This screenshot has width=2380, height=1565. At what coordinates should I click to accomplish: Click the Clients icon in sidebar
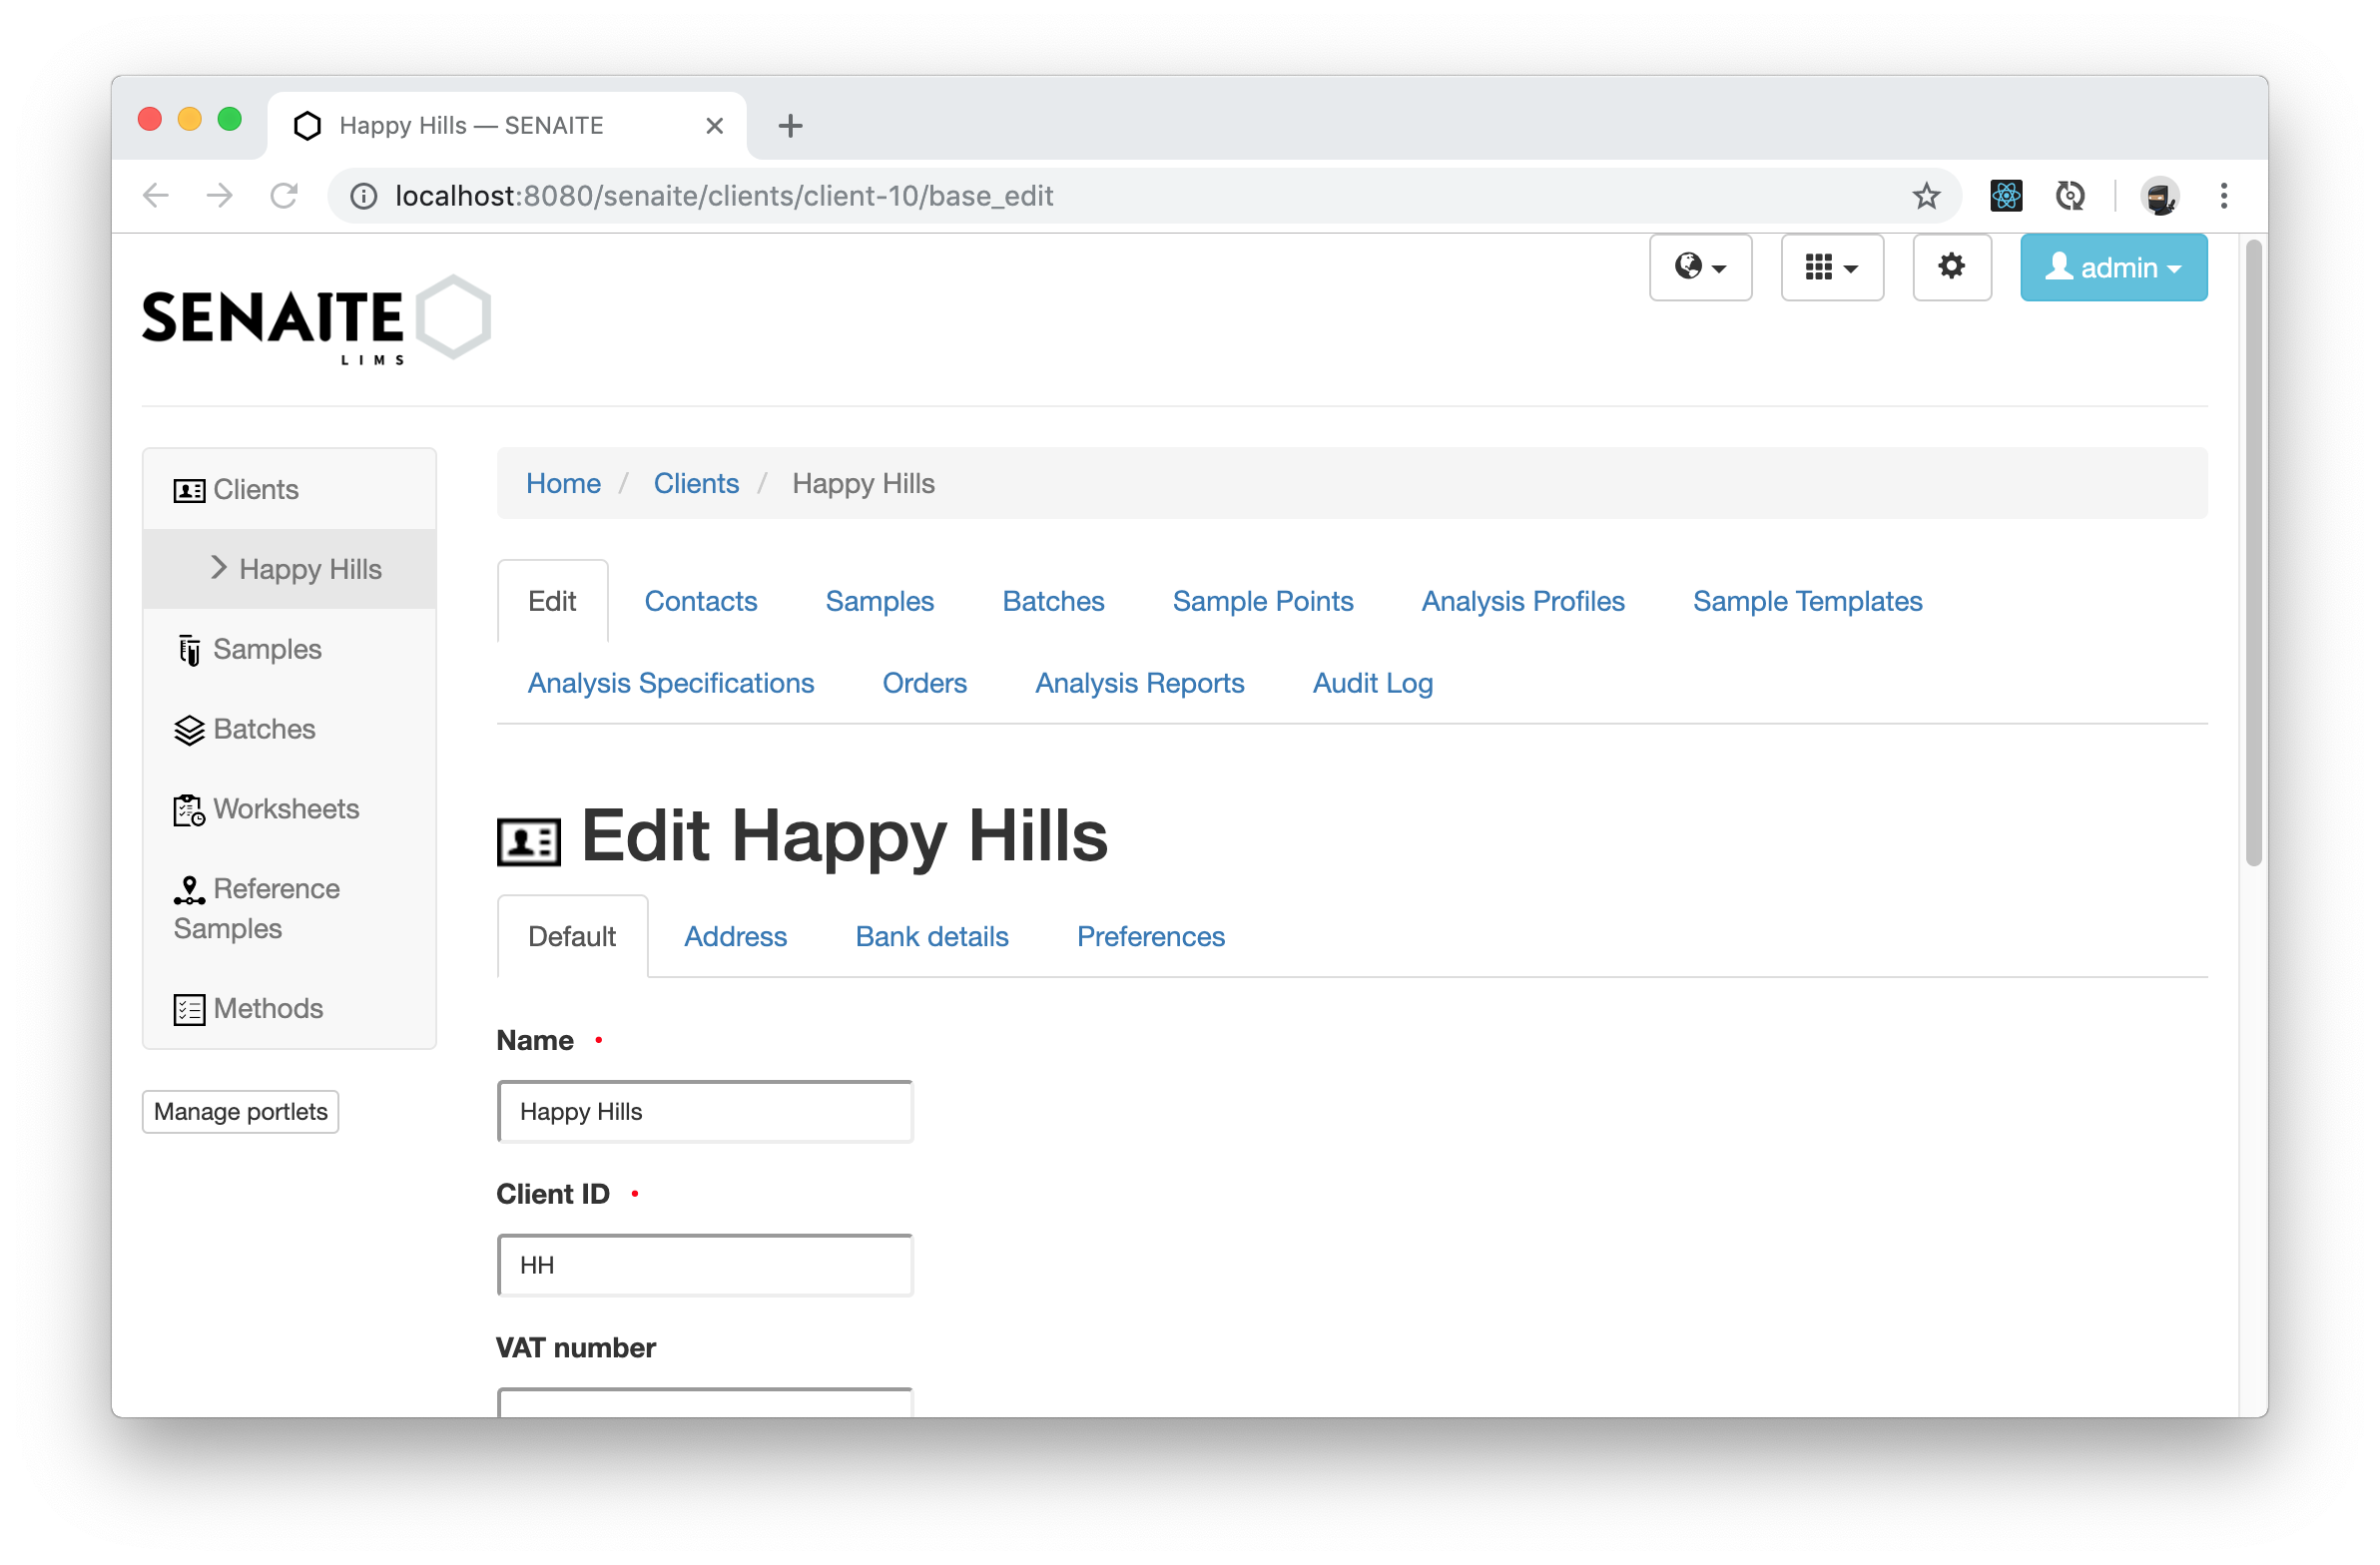coord(187,489)
